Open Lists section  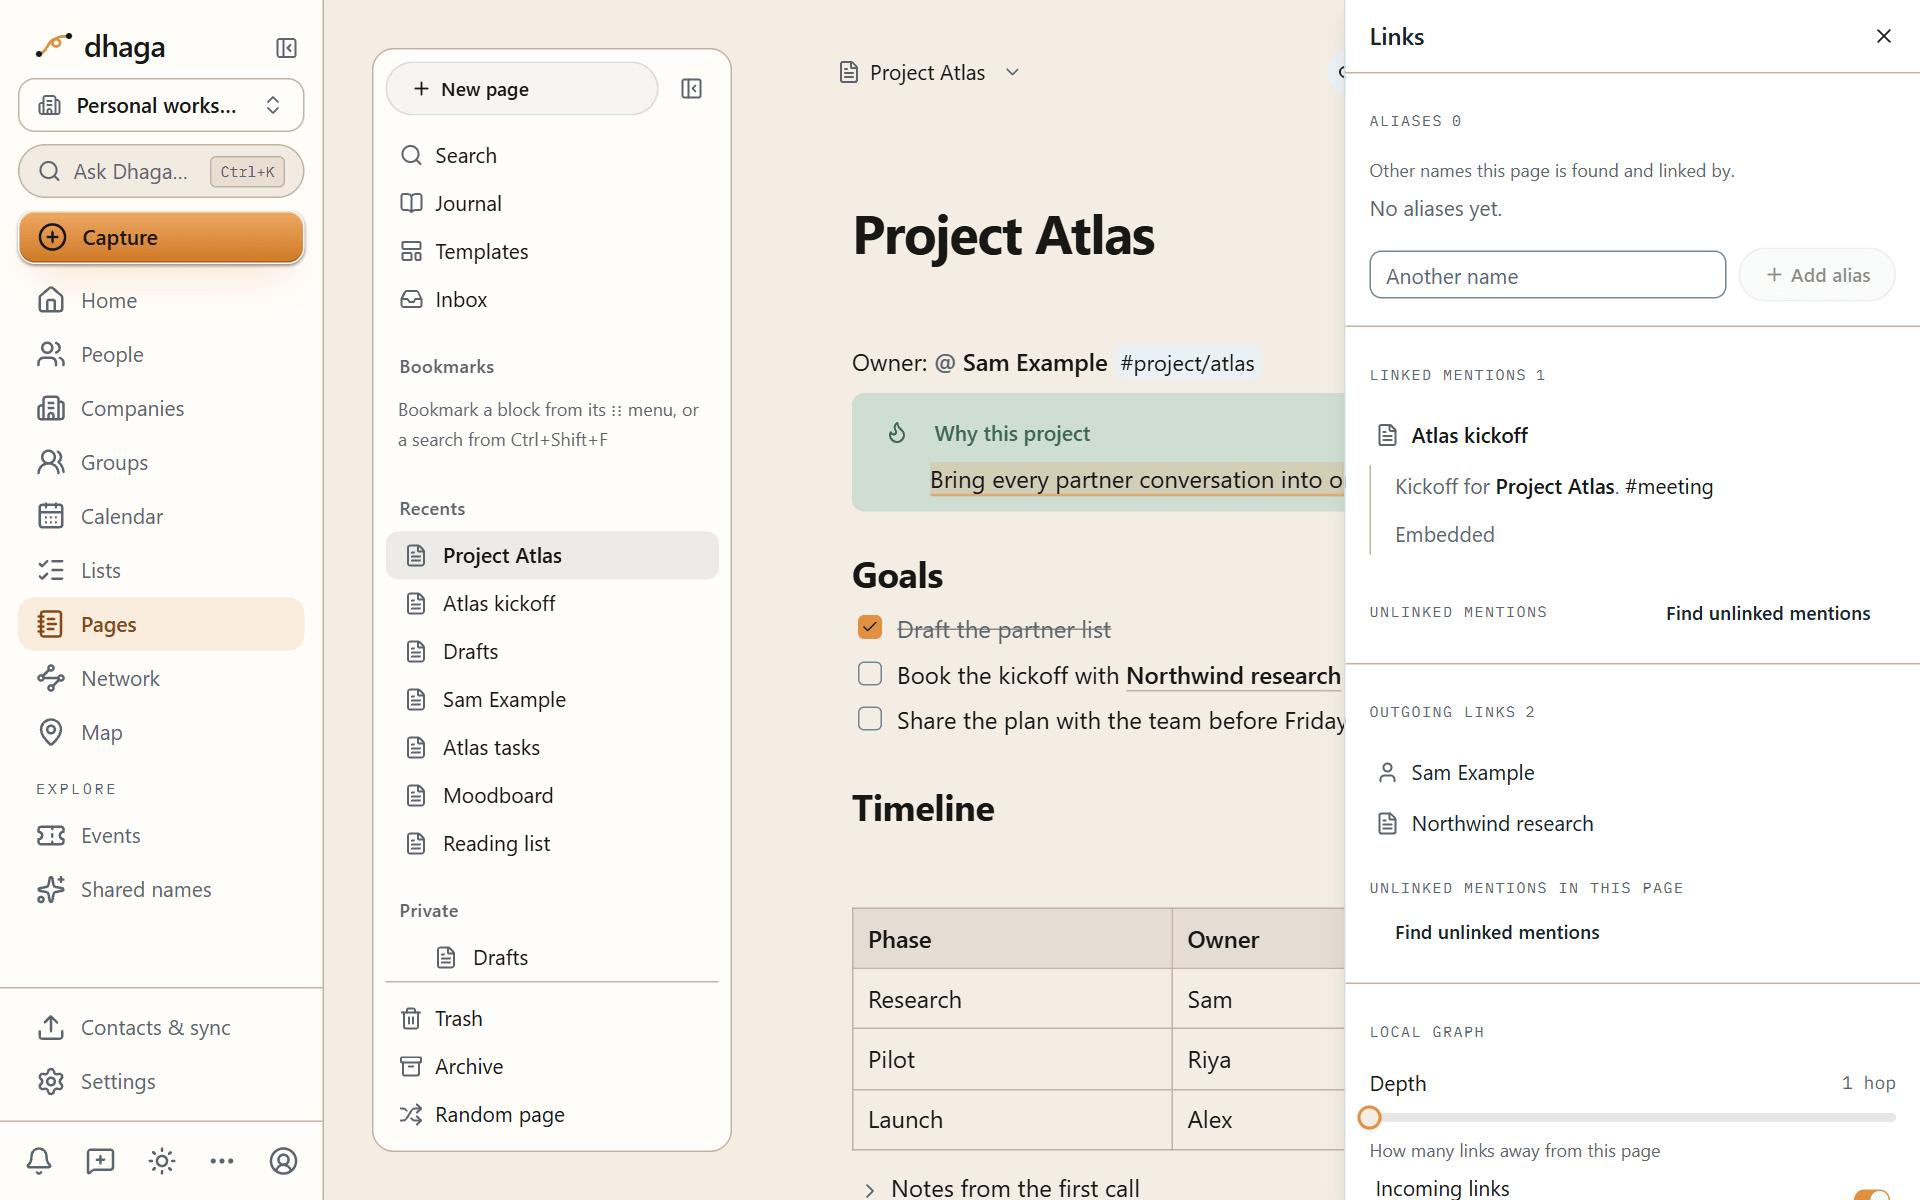tap(161, 570)
